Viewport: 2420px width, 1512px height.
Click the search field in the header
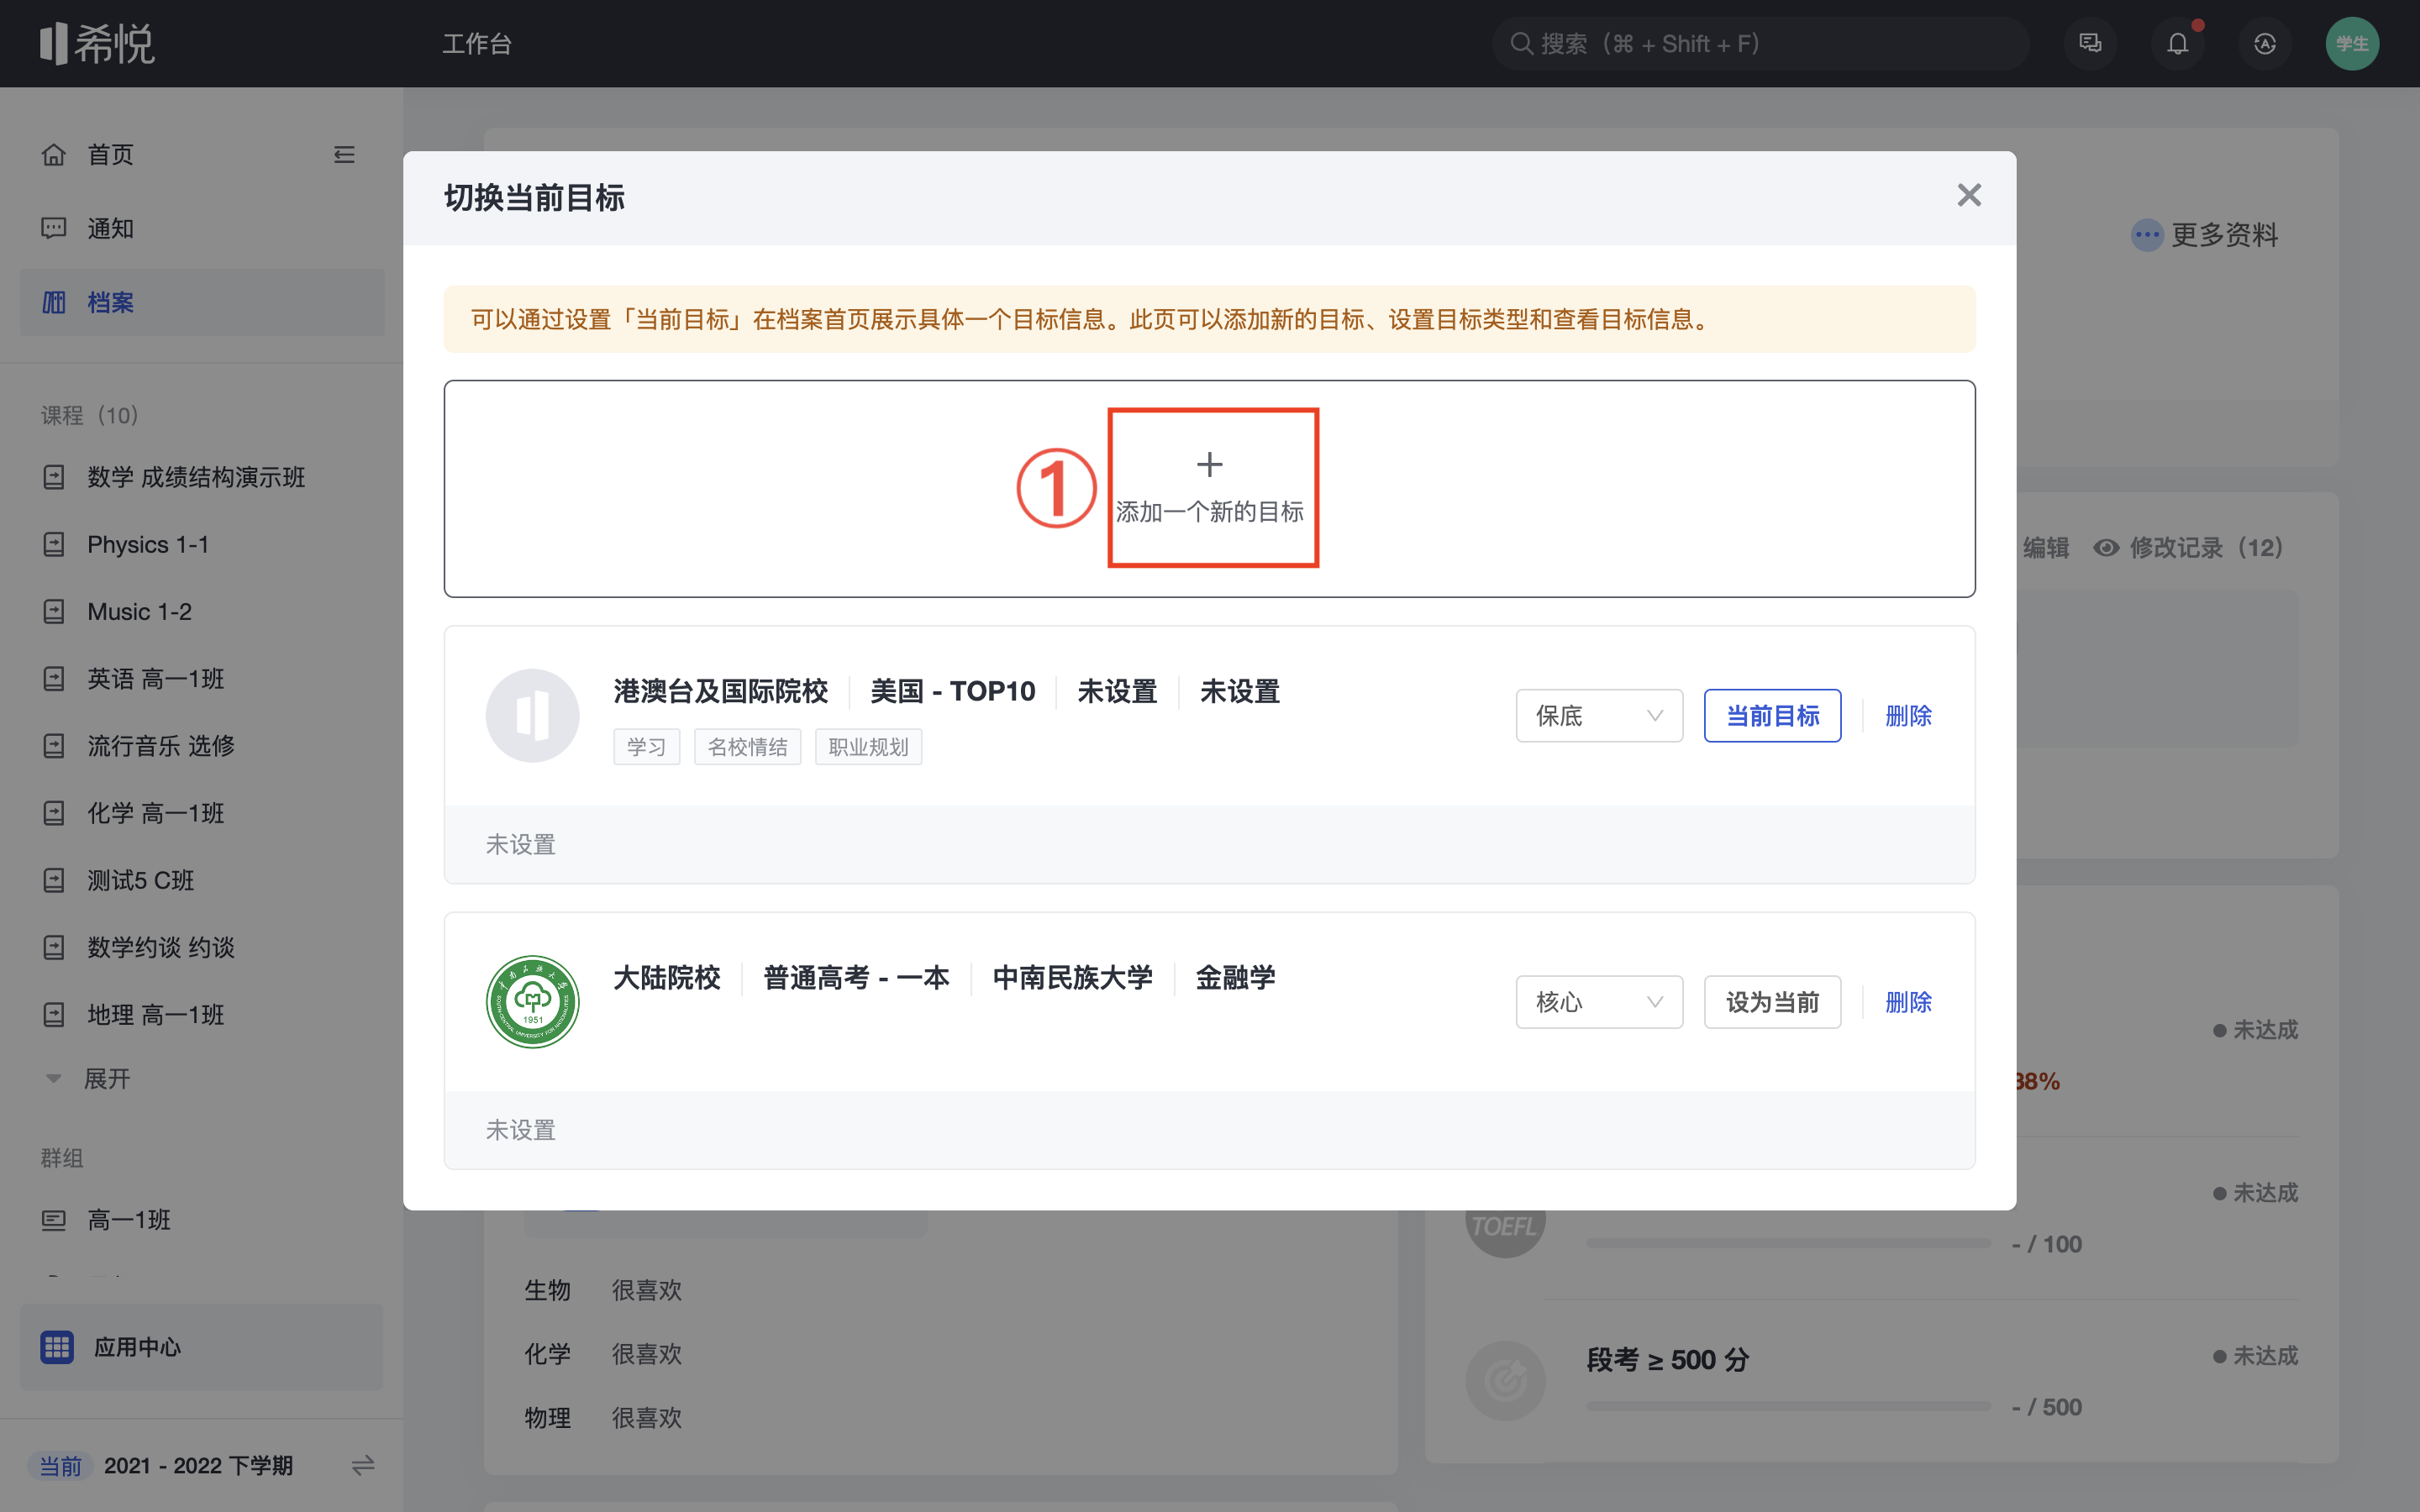click(x=1760, y=44)
